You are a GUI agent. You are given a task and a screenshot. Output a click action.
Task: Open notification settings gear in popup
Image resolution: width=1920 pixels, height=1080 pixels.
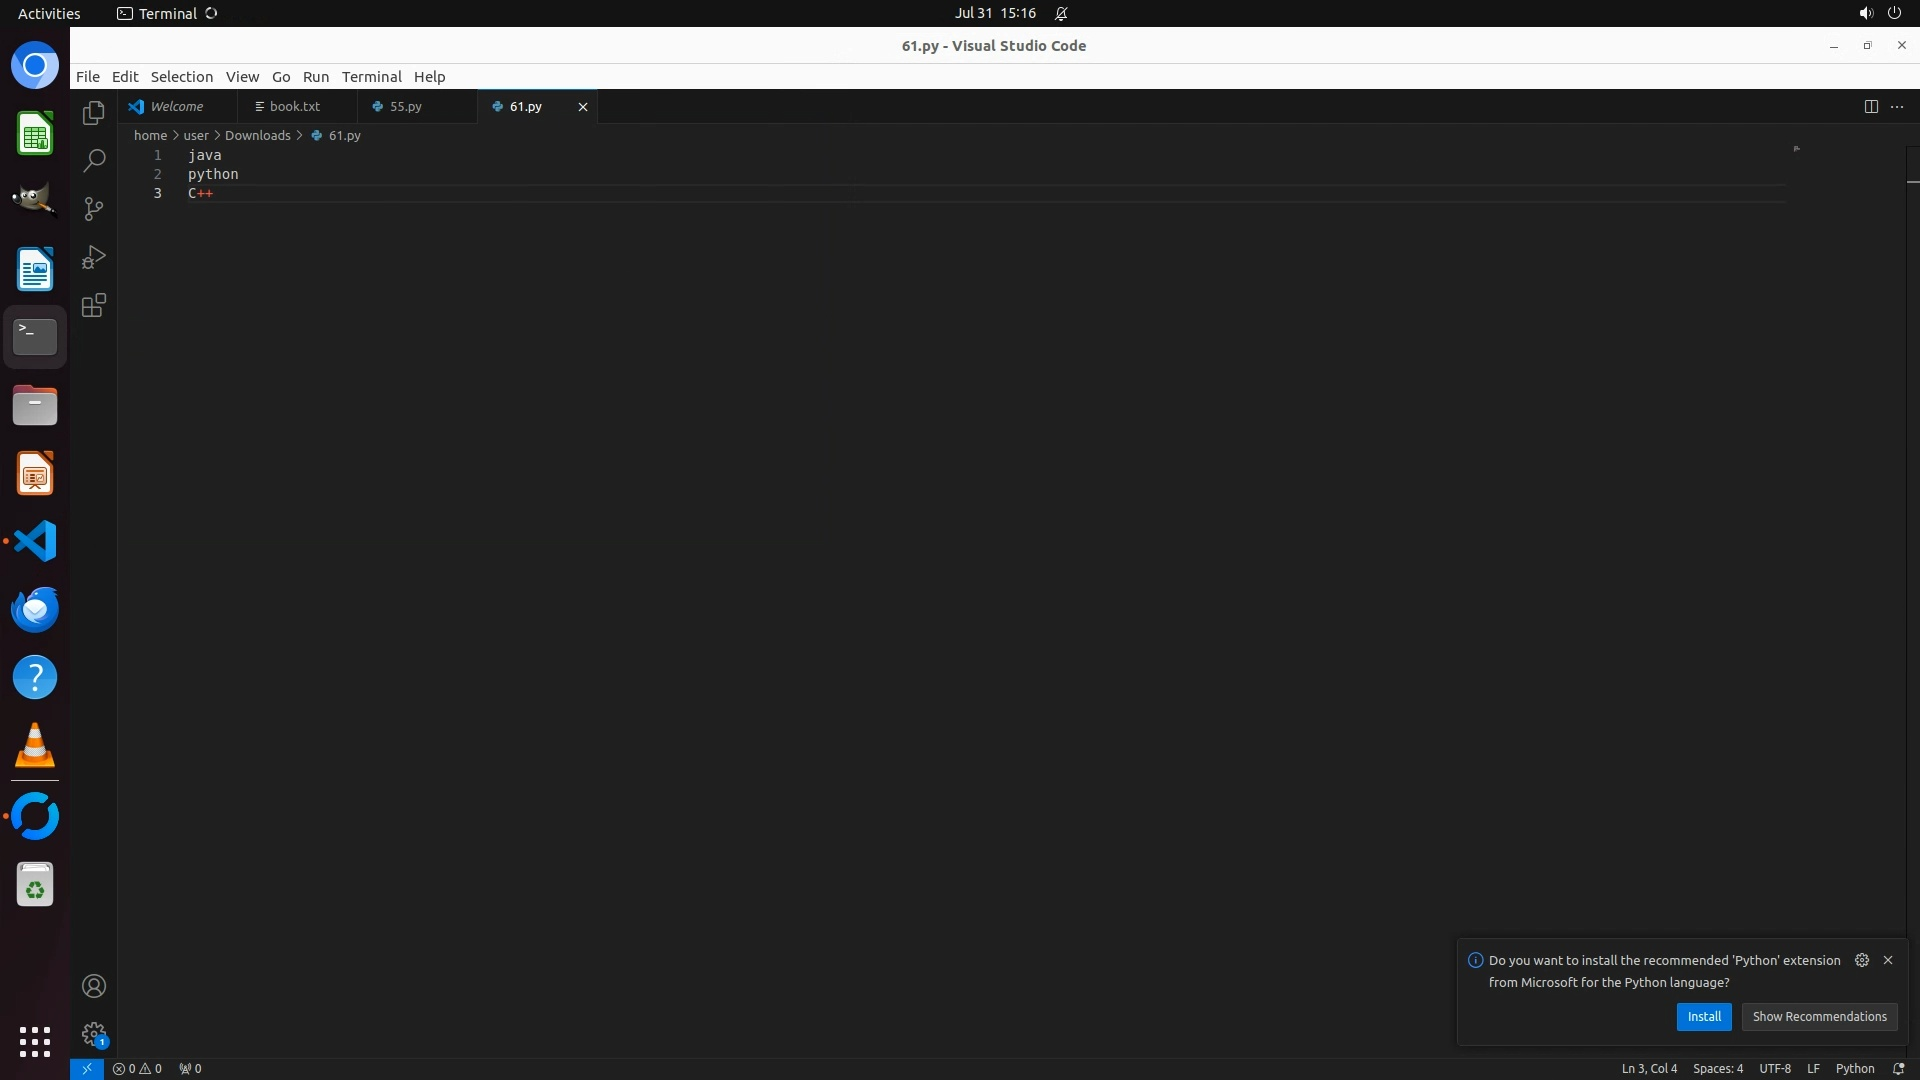[1862, 960]
